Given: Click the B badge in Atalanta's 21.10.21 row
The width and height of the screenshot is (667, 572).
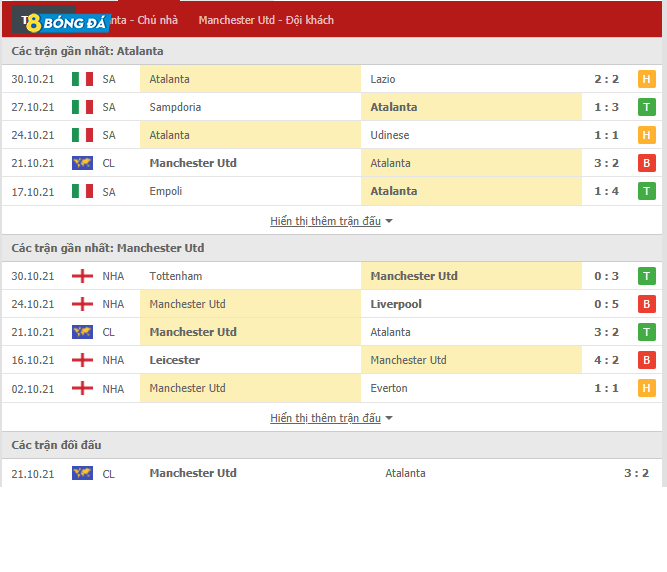Looking at the screenshot, I should pyautogui.click(x=646, y=163).
